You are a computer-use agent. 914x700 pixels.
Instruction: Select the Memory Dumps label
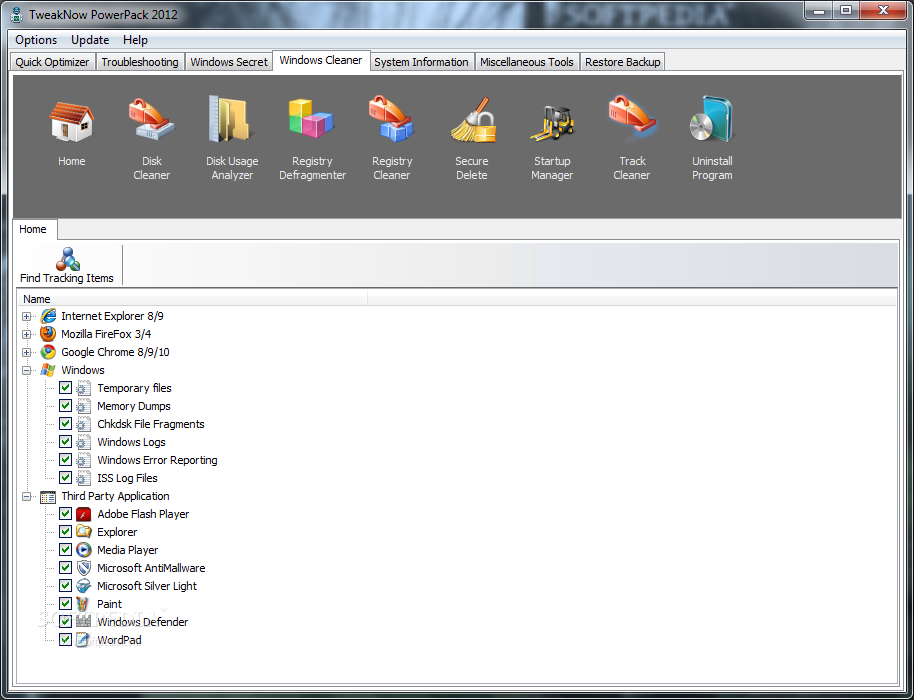pyautogui.click(x=134, y=406)
